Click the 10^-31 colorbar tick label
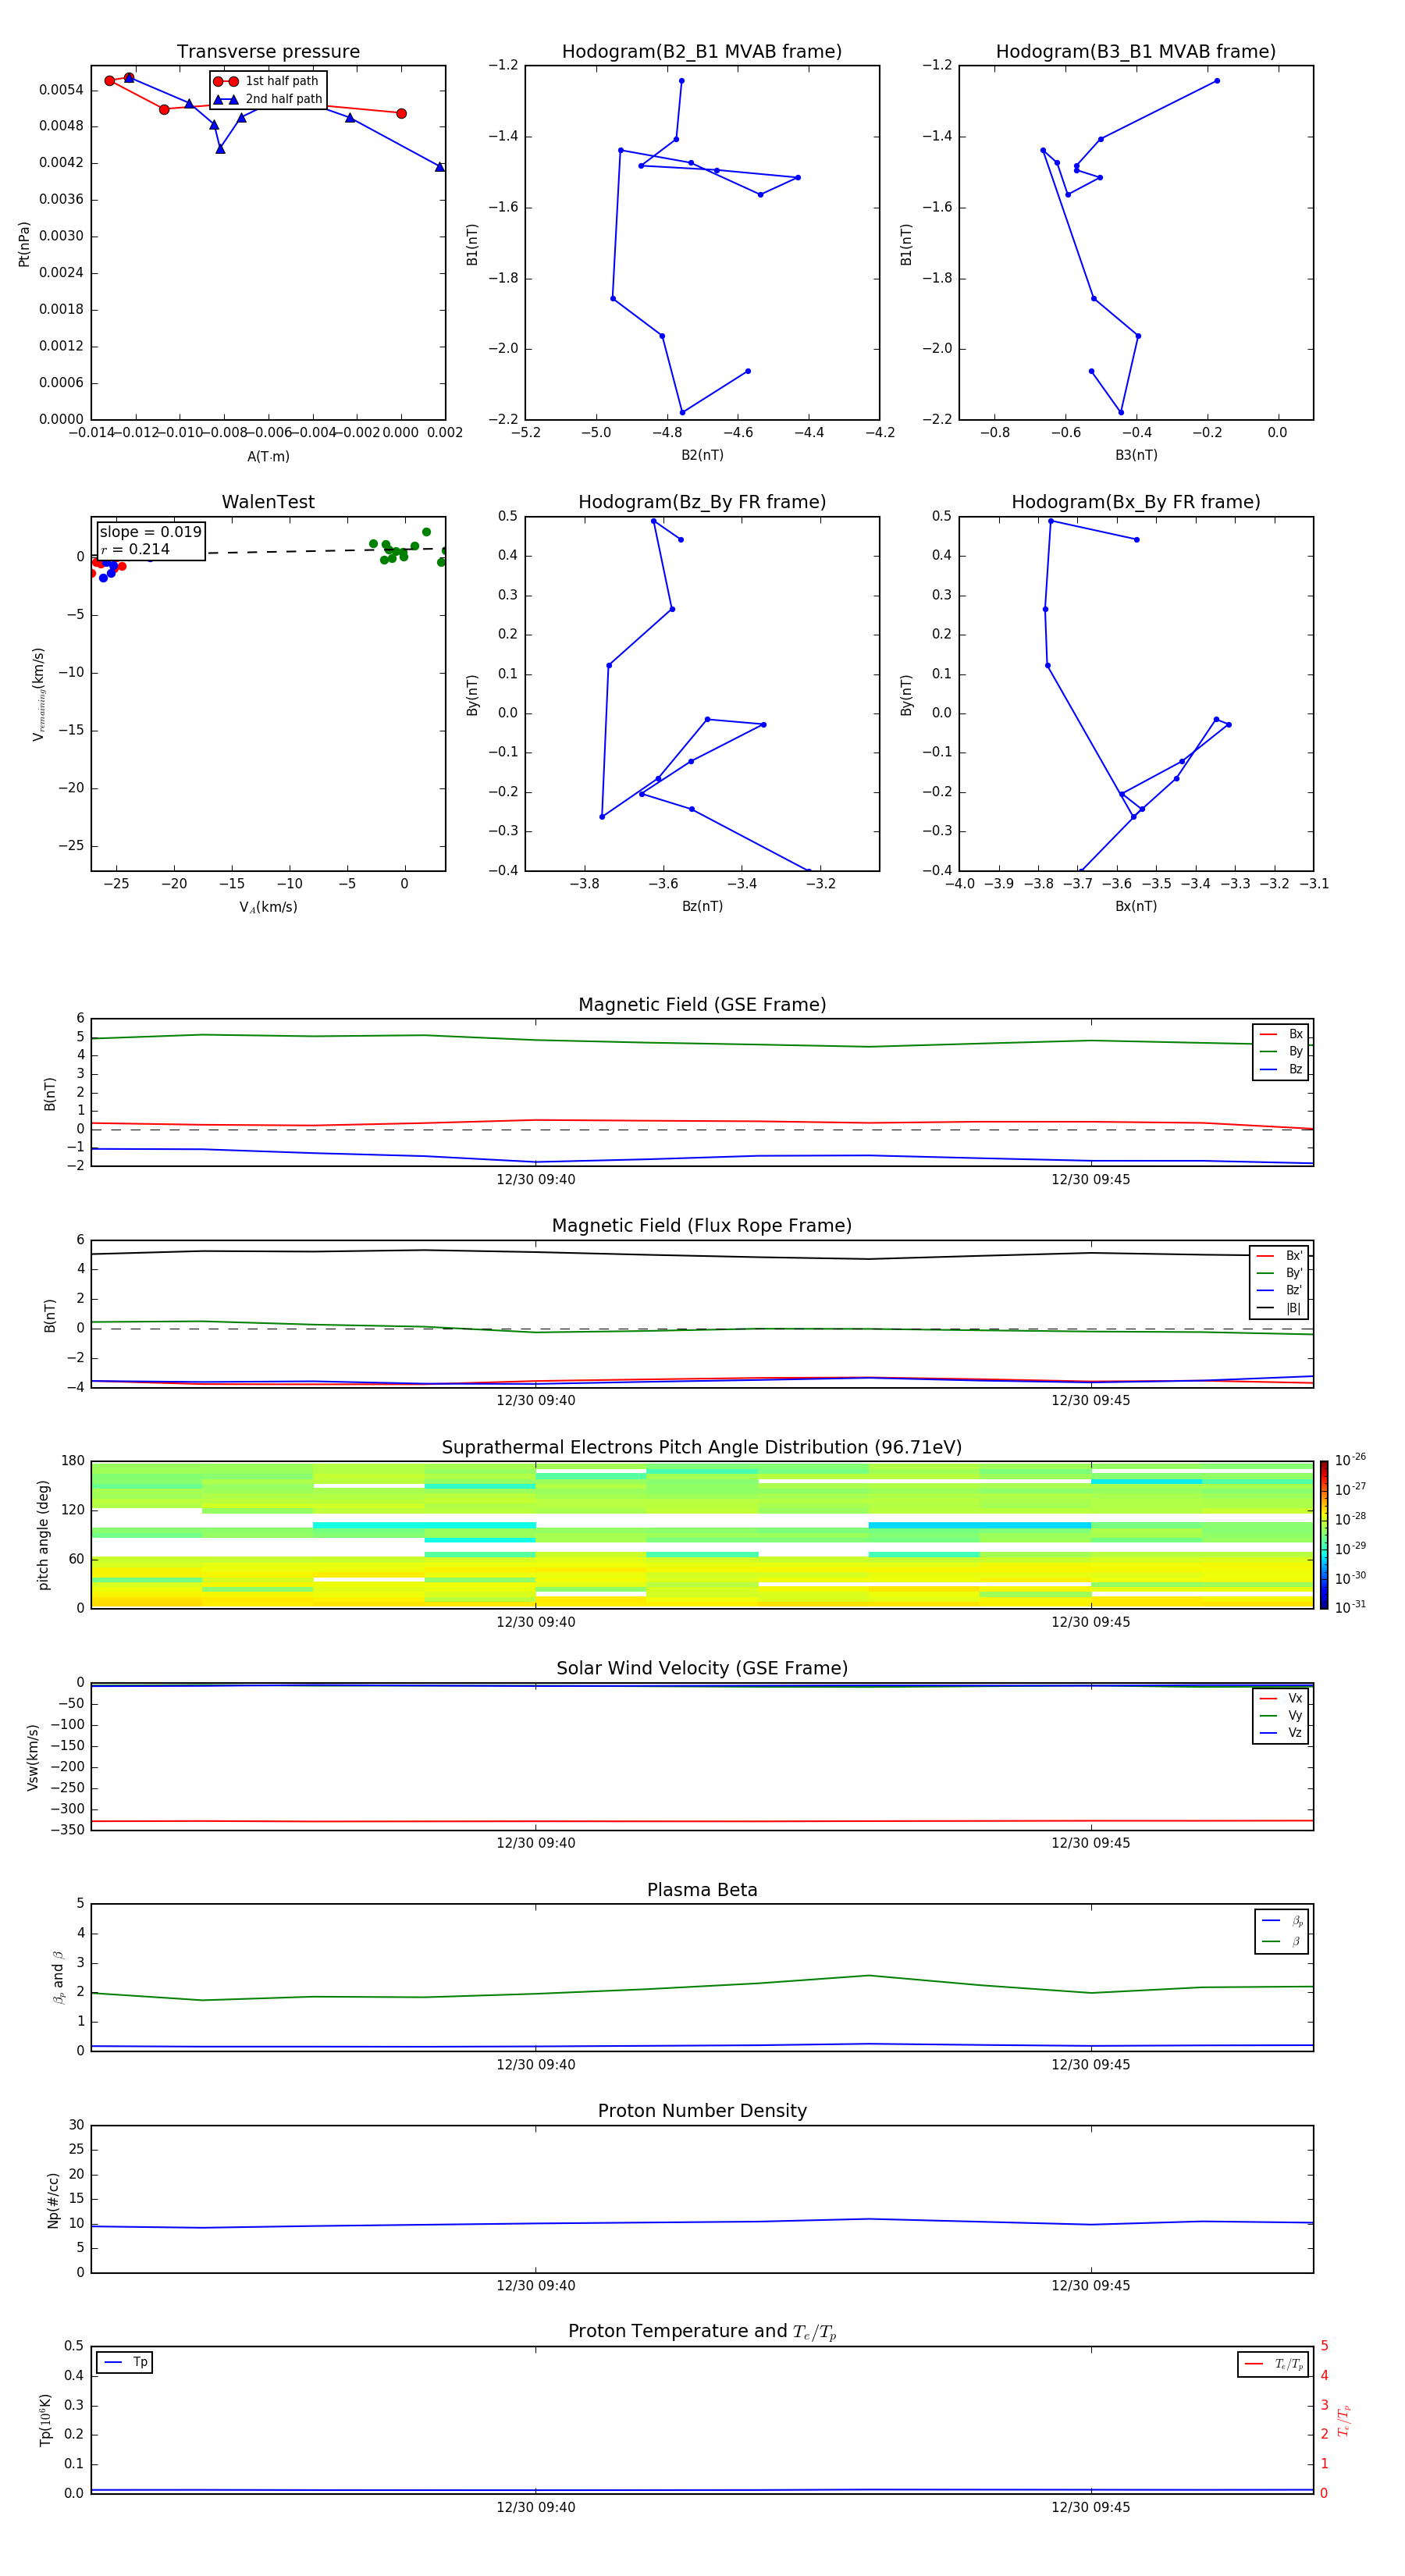The image size is (1405, 2576). (1350, 1607)
